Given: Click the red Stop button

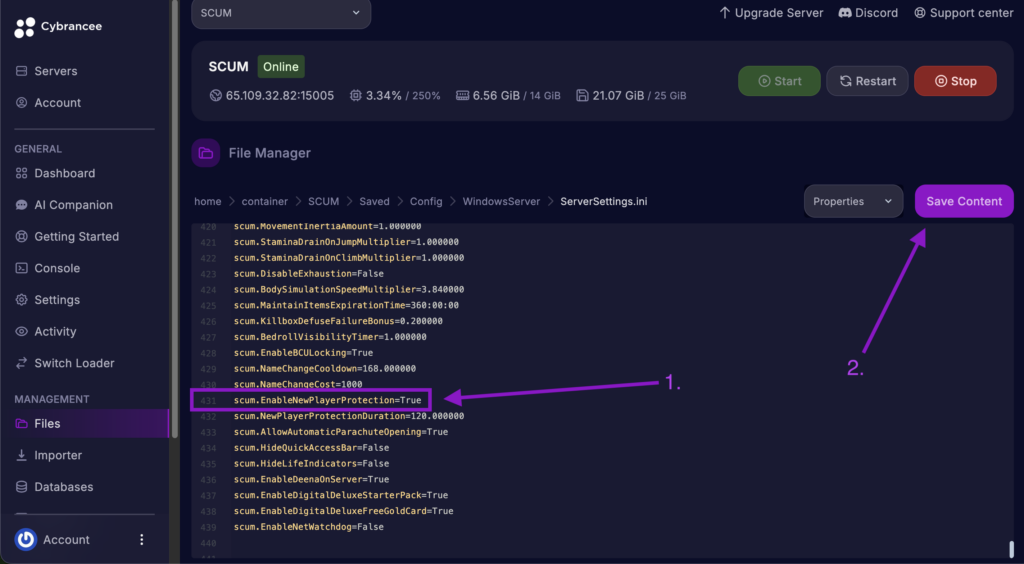Looking at the screenshot, I should point(955,81).
